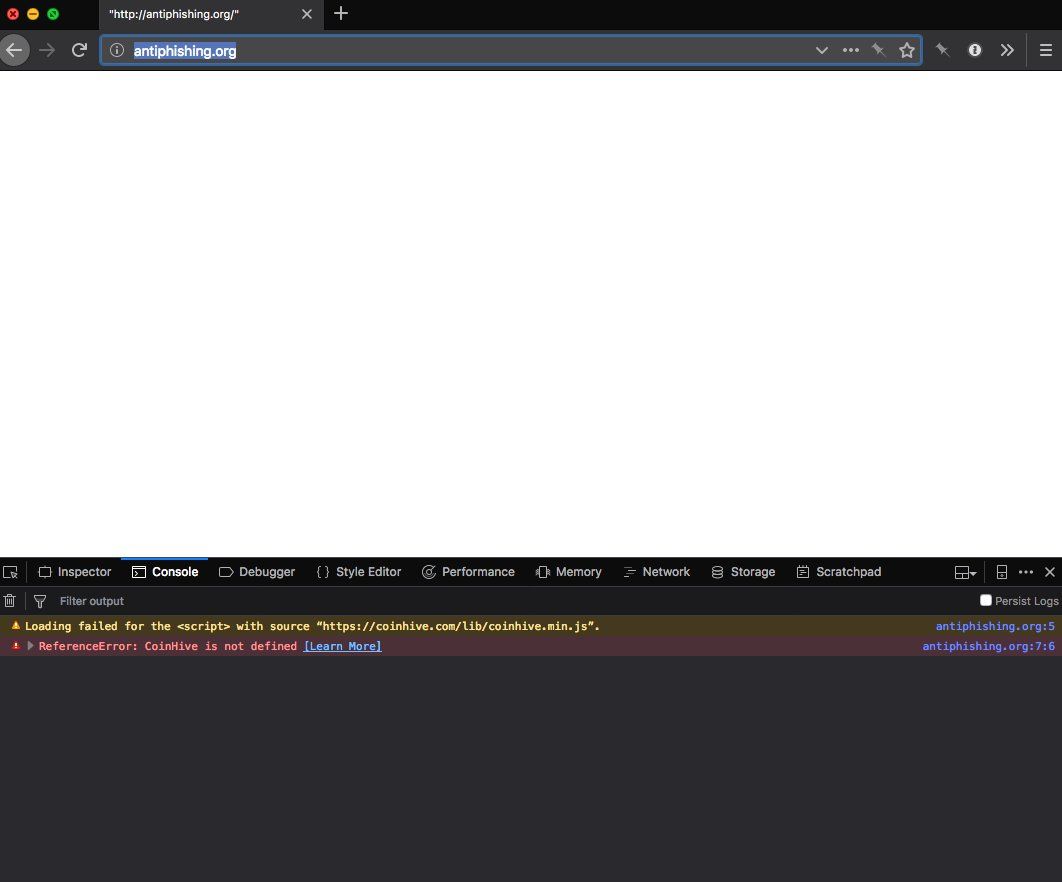Enable the Persist Logs checkbox
Viewport: 1062px width, 882px height.
(985, 600)
